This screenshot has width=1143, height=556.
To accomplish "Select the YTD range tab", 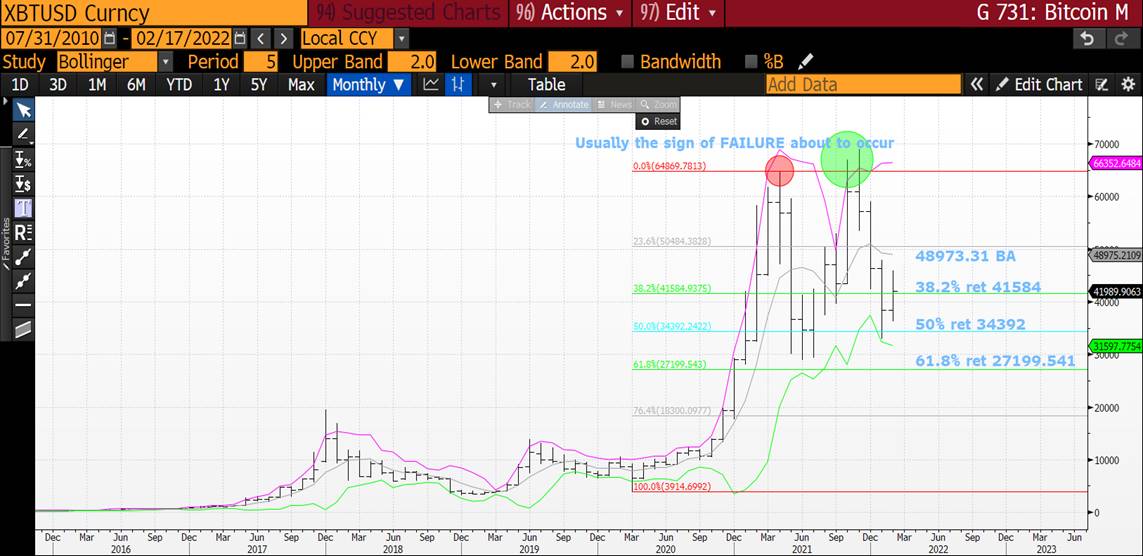I will (x=179, y=85).
